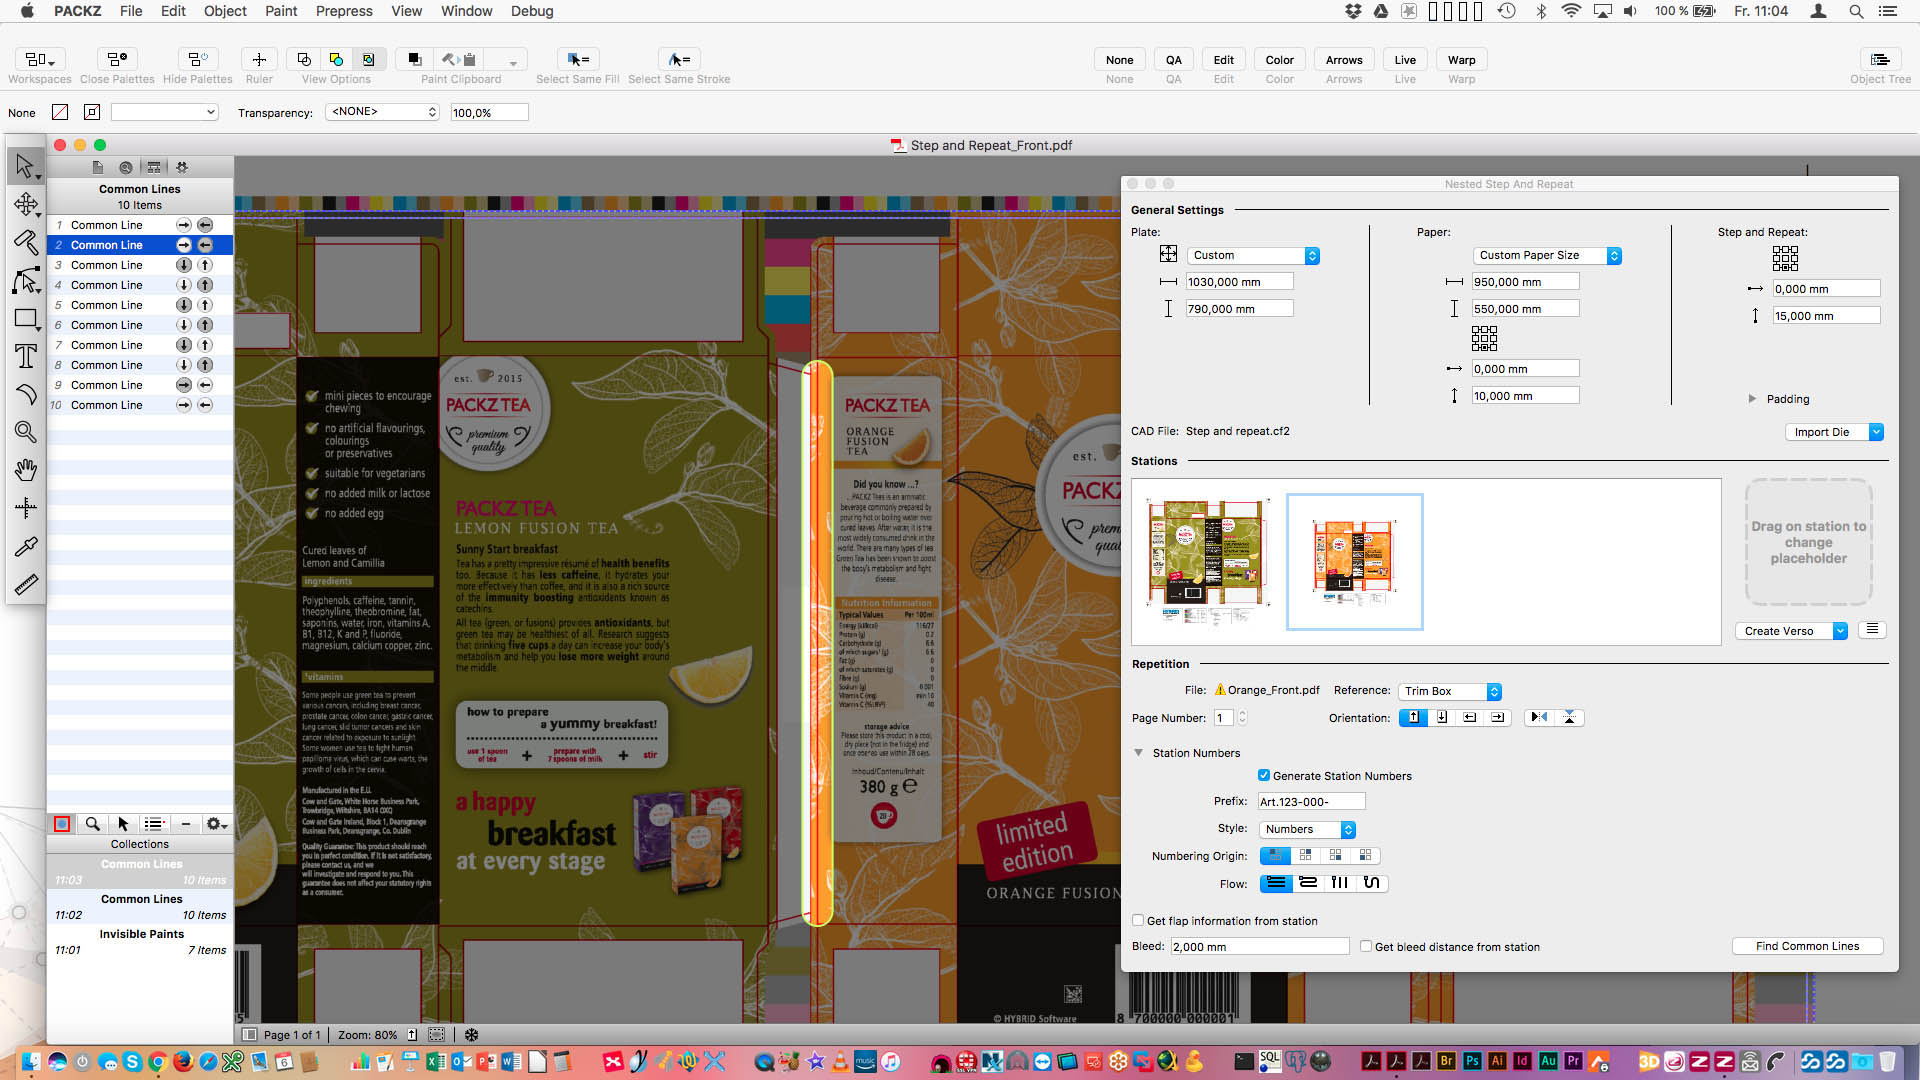Screen dimensions: 1920x1080
Task: Click Find Common Lines button
Action: point(1807,946)
